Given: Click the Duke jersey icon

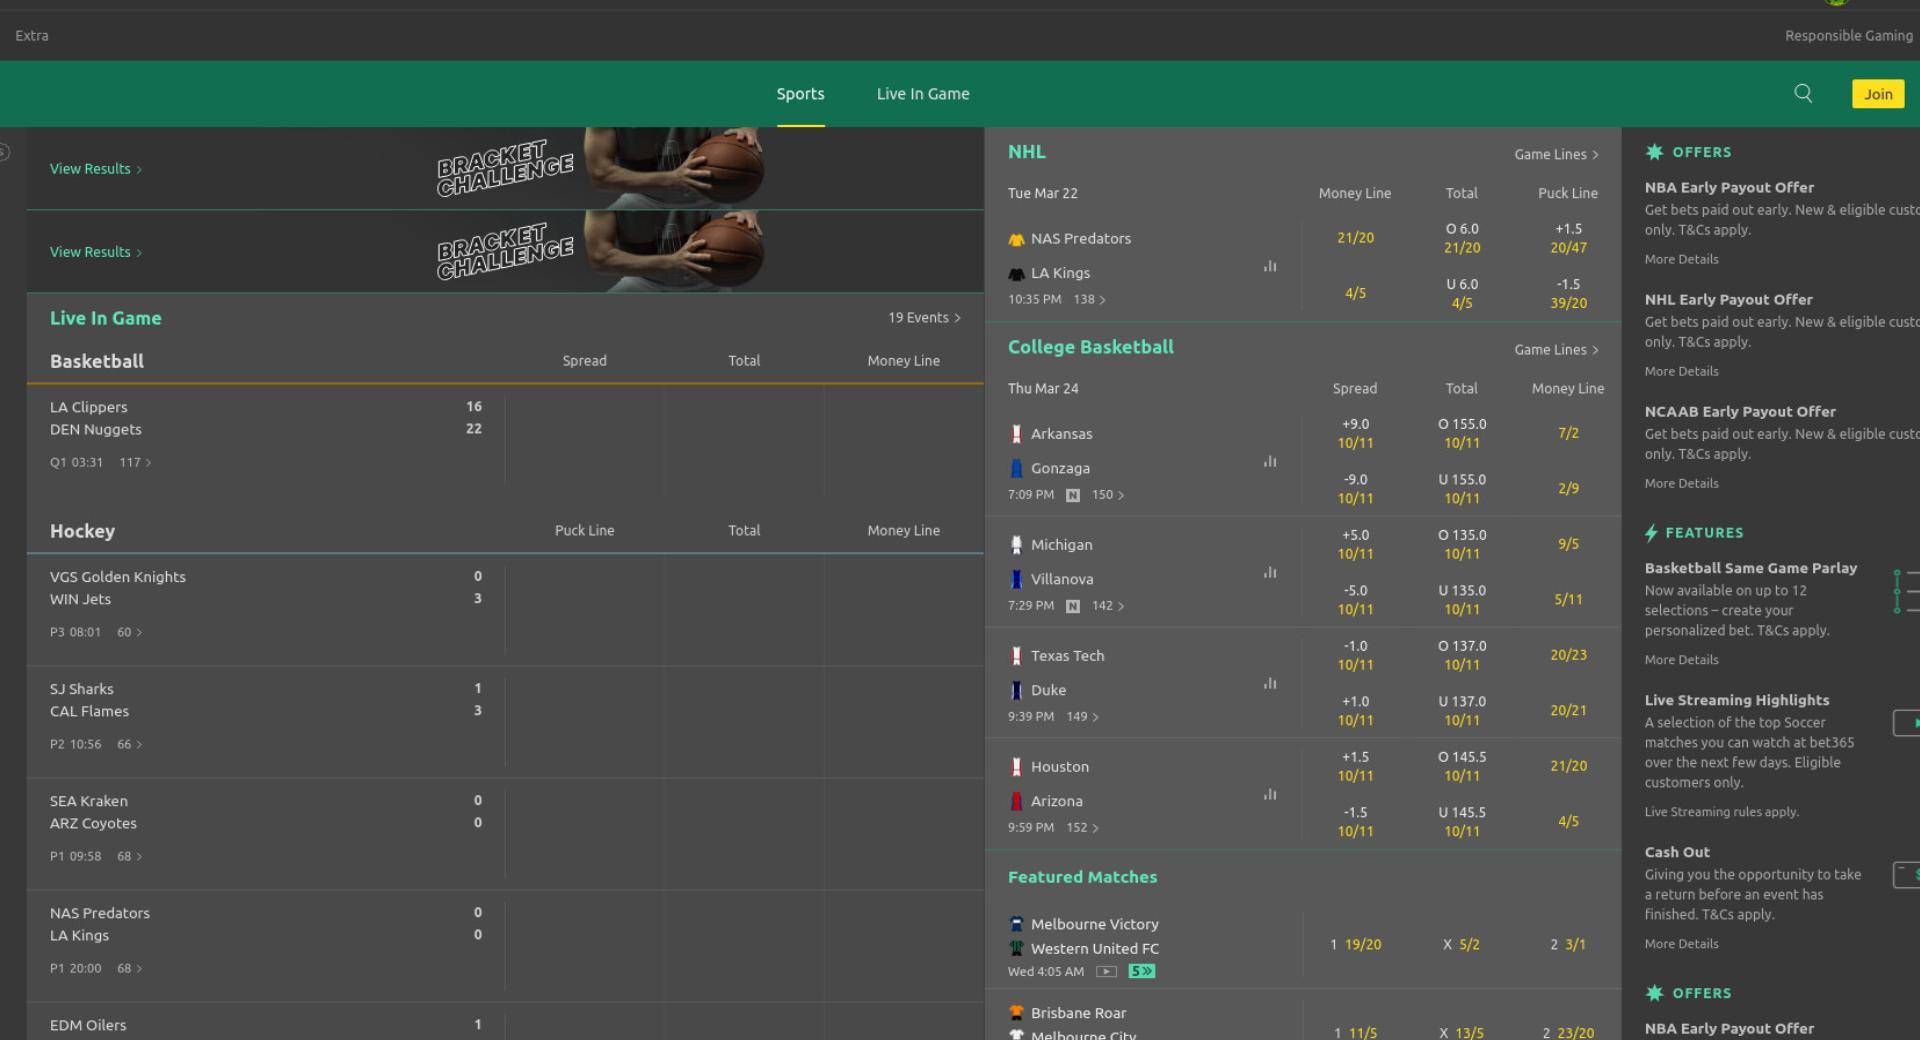Looking at the screenshot, I should pyautogui.click(x=1016, y=690).
